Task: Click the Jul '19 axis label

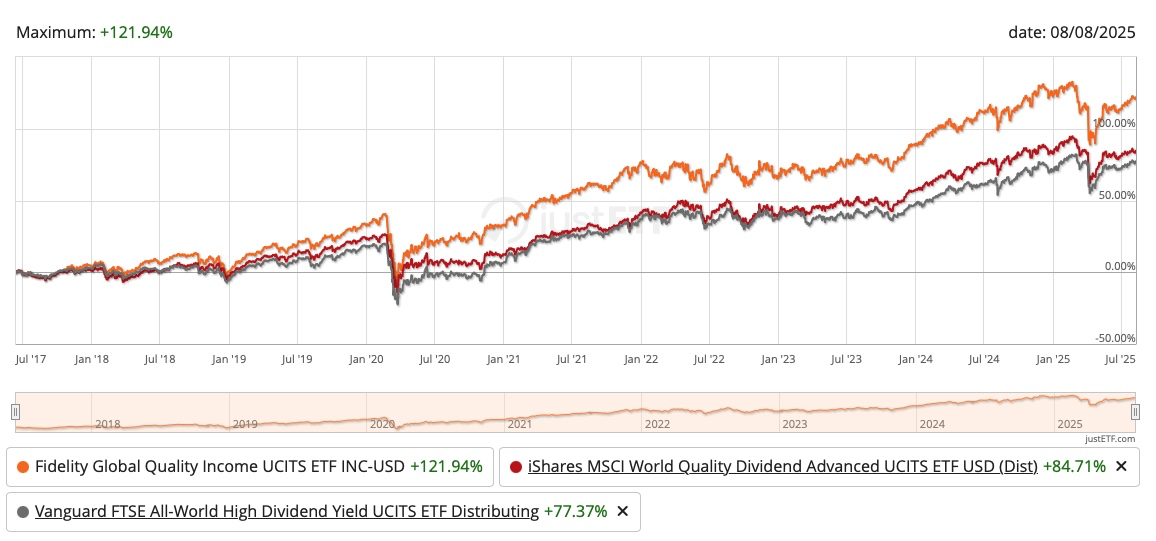Action: pos(297,360)
